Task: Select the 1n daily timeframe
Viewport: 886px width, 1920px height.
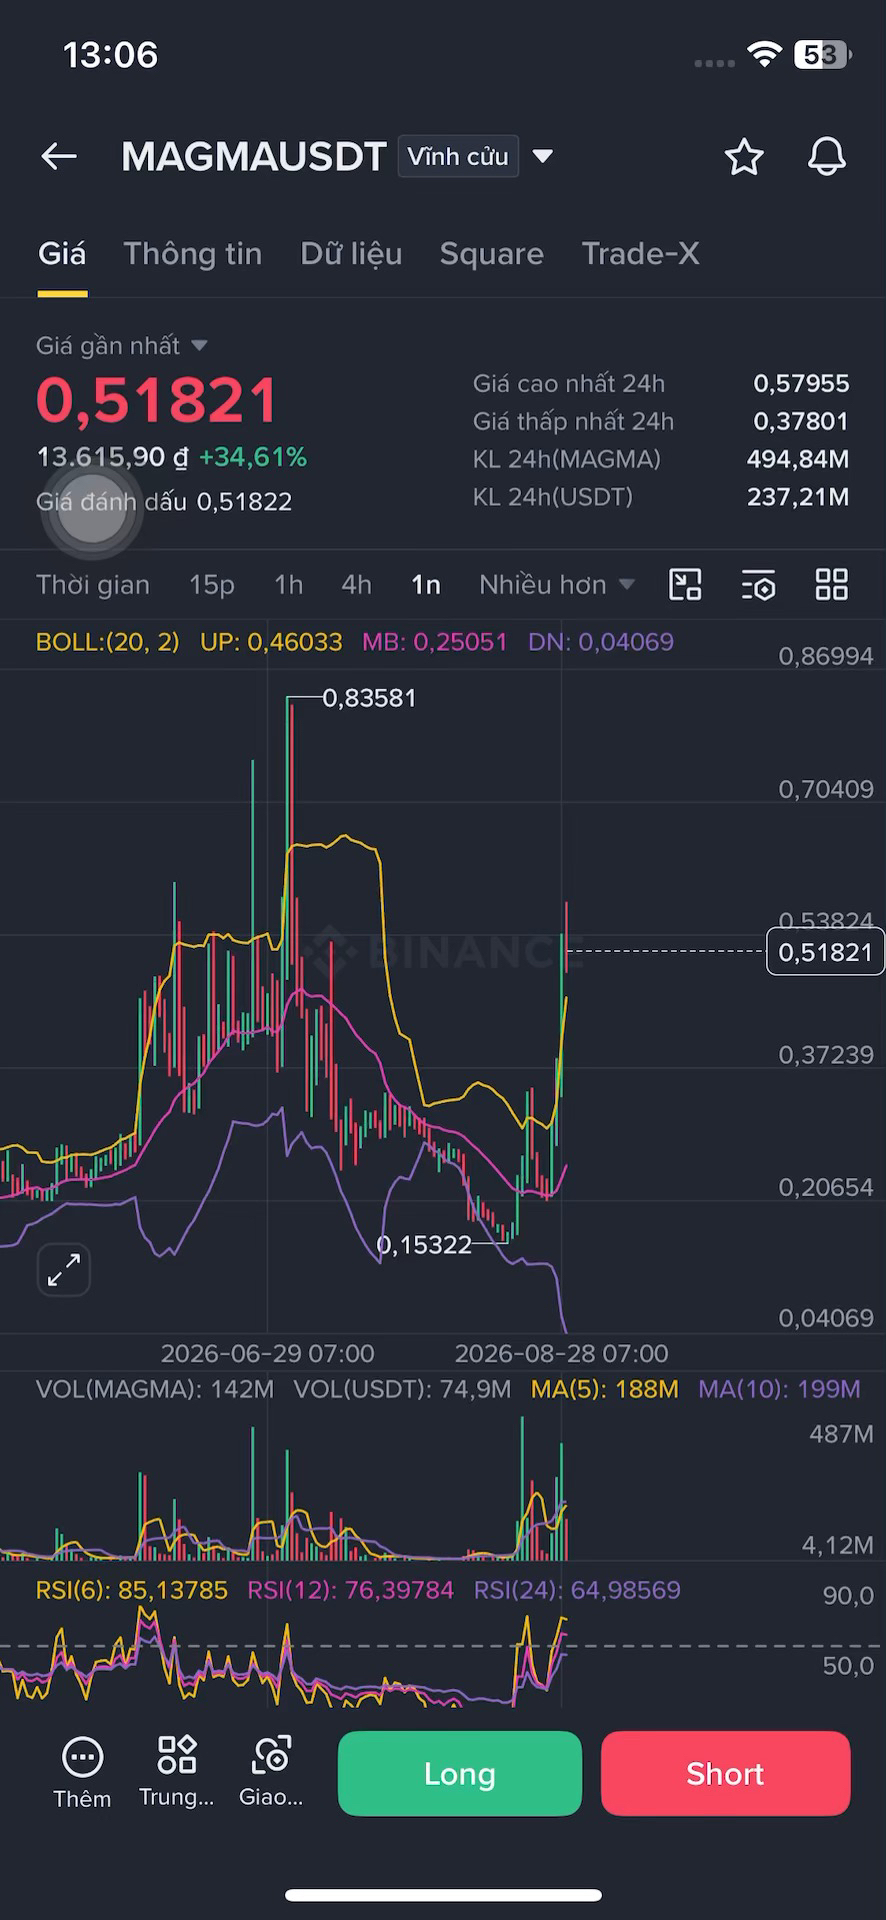Action: (426, 585)
